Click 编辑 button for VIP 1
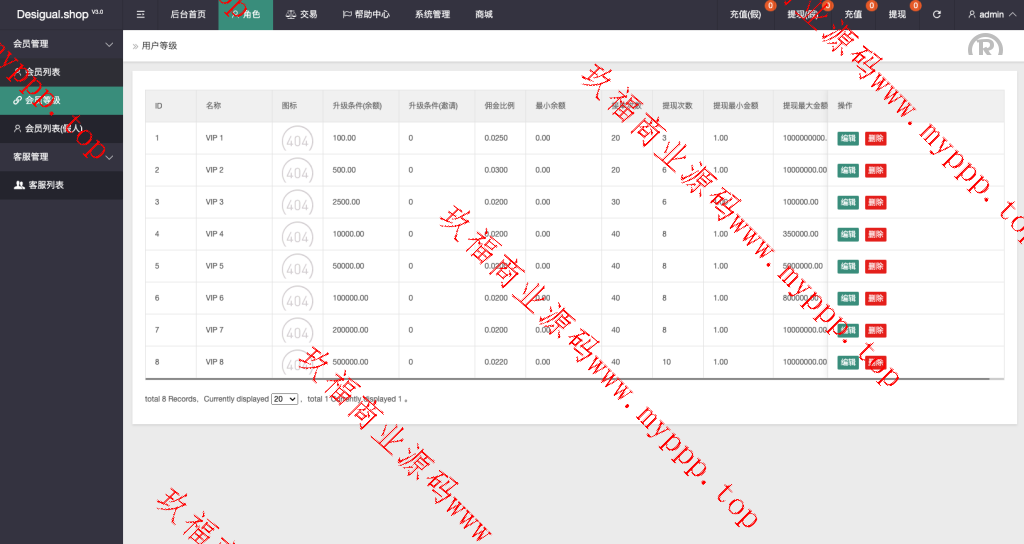1024x544 pixels. pos(847,138)
